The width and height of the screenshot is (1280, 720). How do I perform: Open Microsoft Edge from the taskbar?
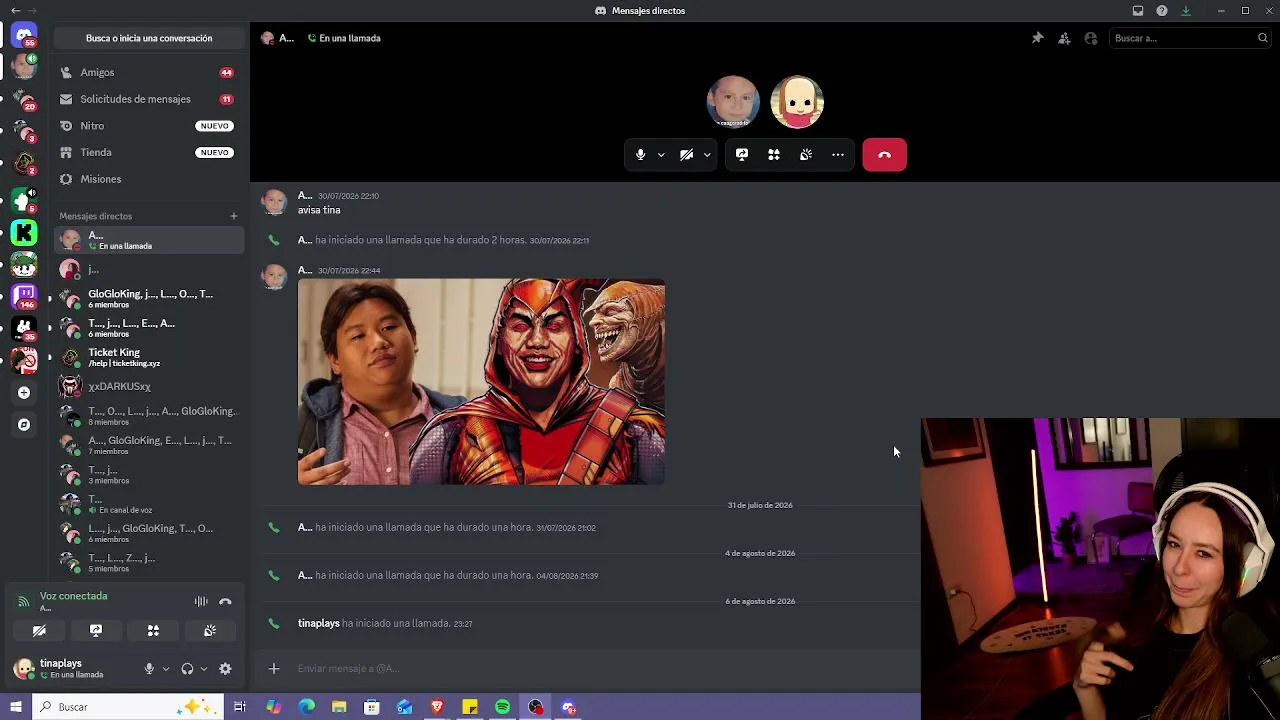tap(306, 707)
